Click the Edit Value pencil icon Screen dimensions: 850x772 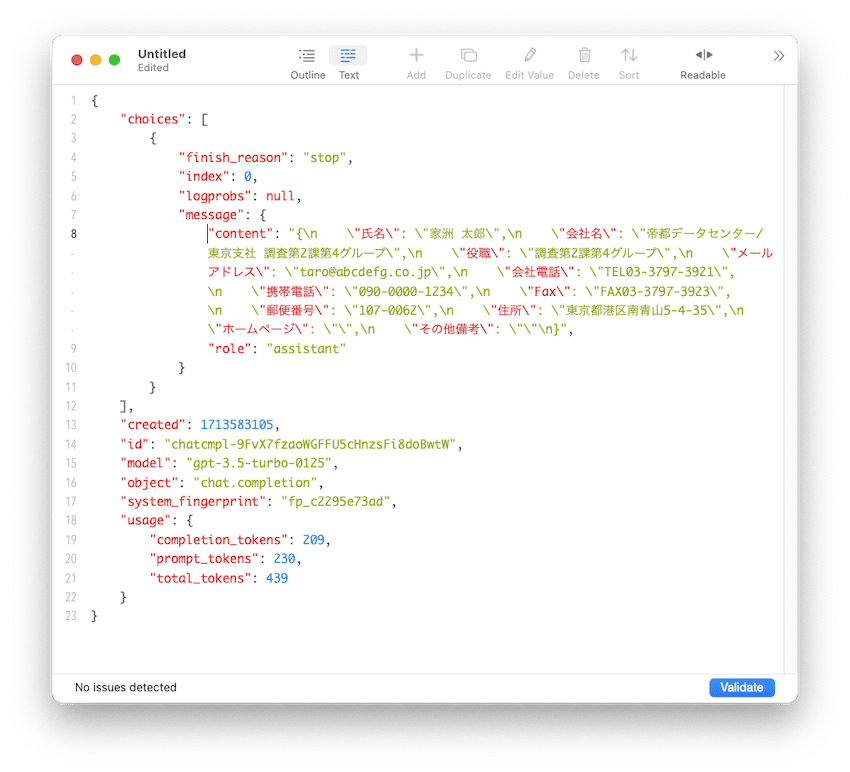point(530,55)
